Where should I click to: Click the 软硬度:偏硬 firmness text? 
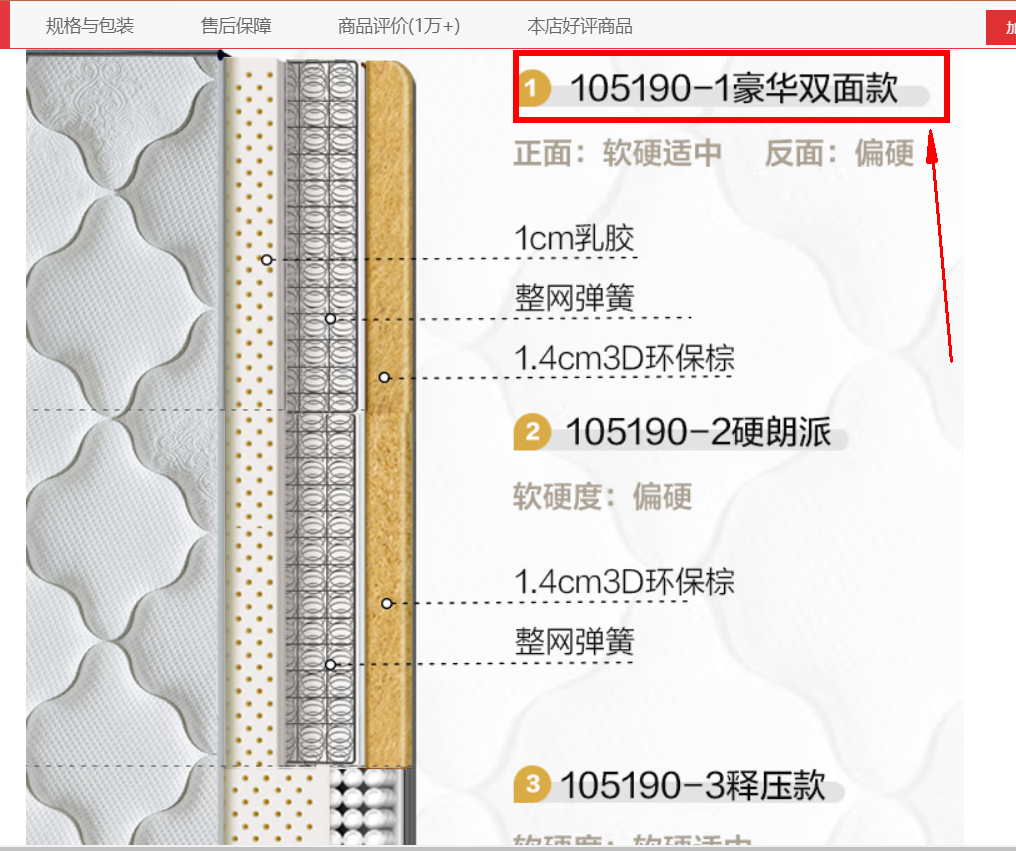(x=602, y=496)
